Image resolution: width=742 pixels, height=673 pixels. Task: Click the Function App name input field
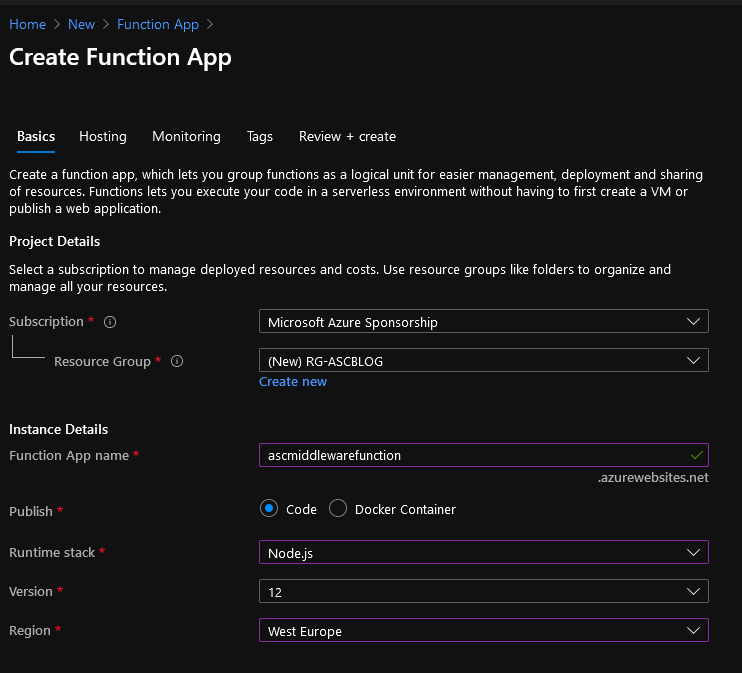(x=470, y=455)
